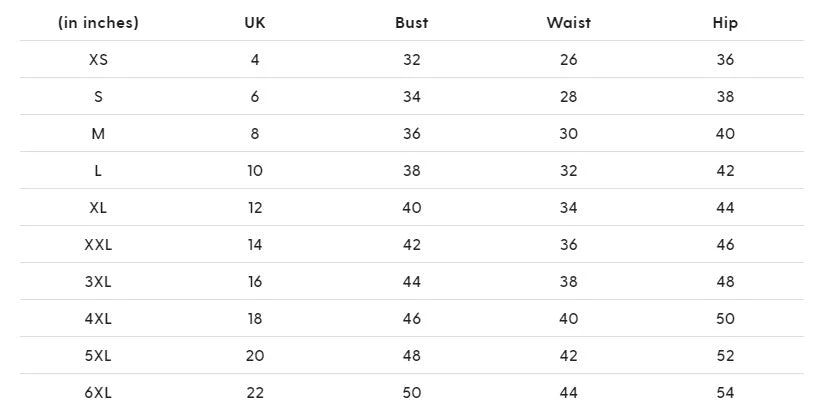Click the XL size row label
The height and width of the screenshot is (409, 829).
98,208
